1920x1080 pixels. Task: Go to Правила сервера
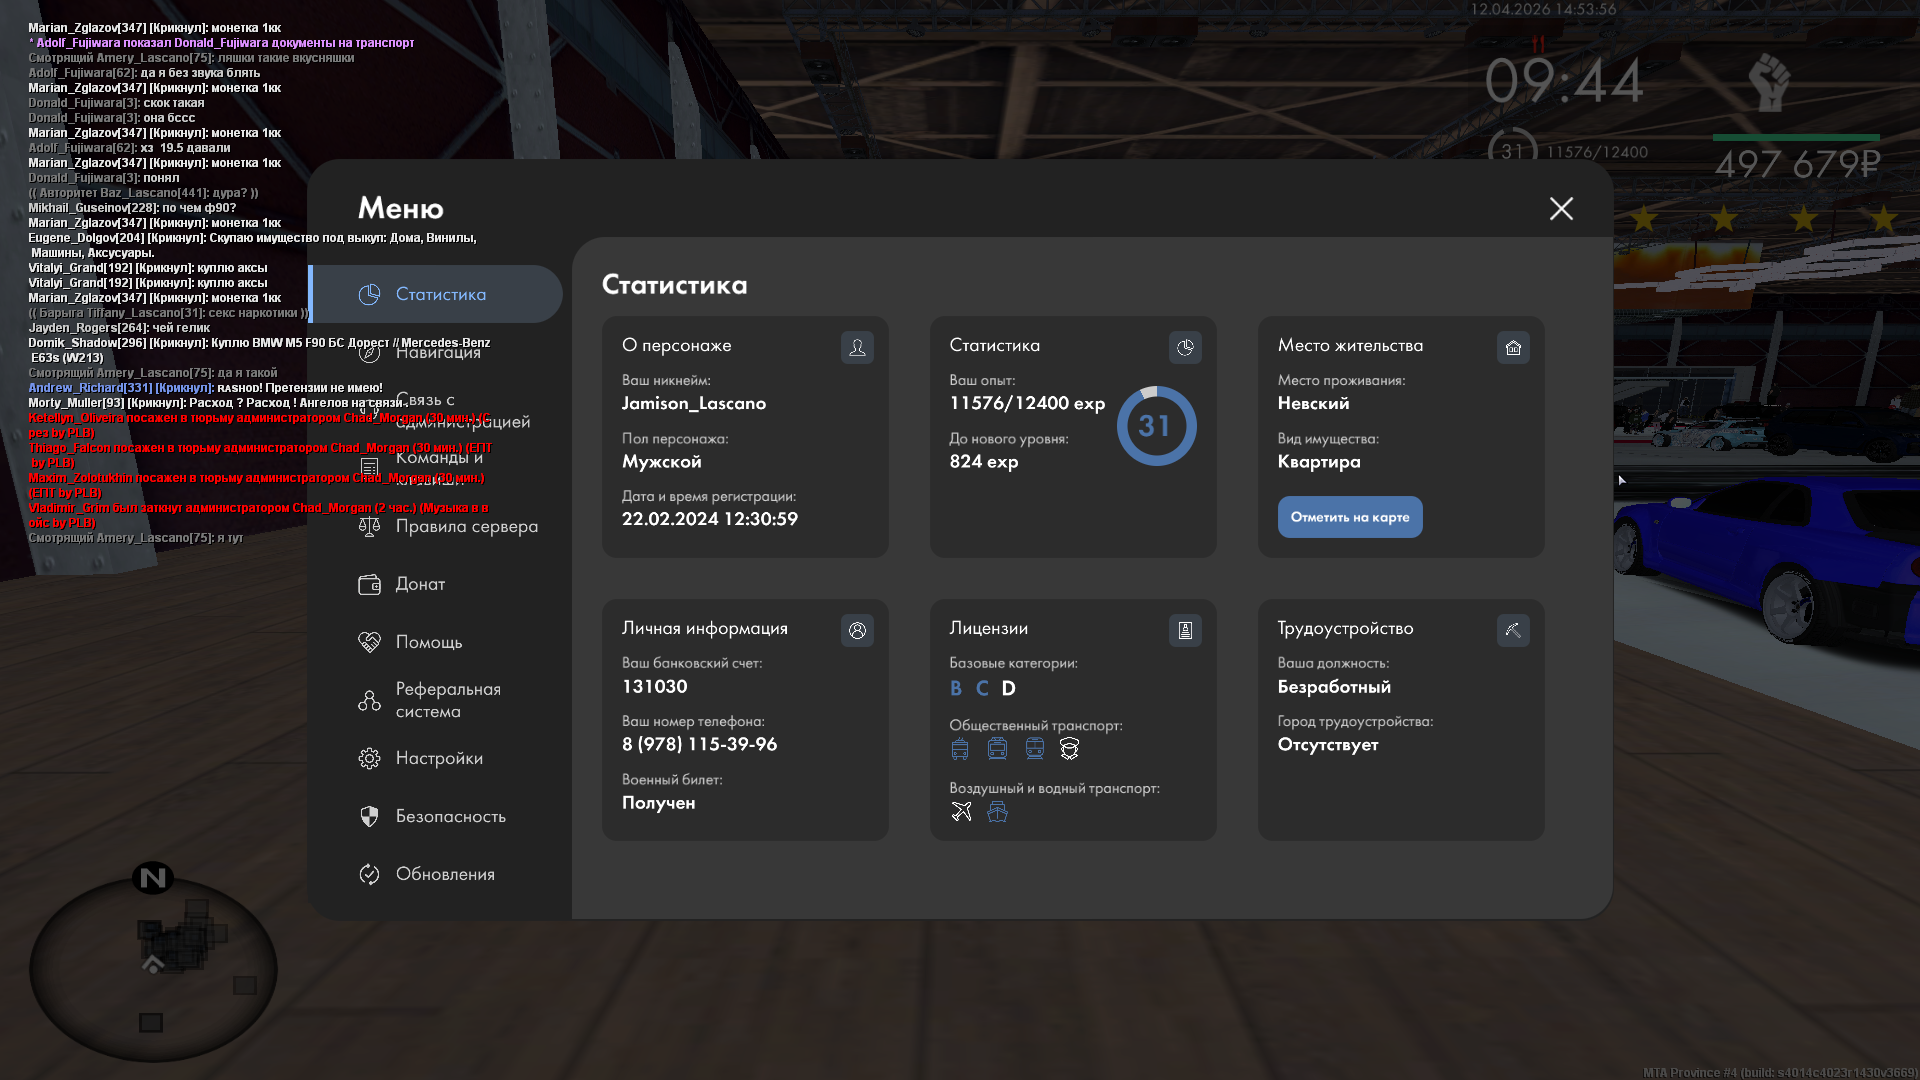pyautogui.click(x=466, y=526)
